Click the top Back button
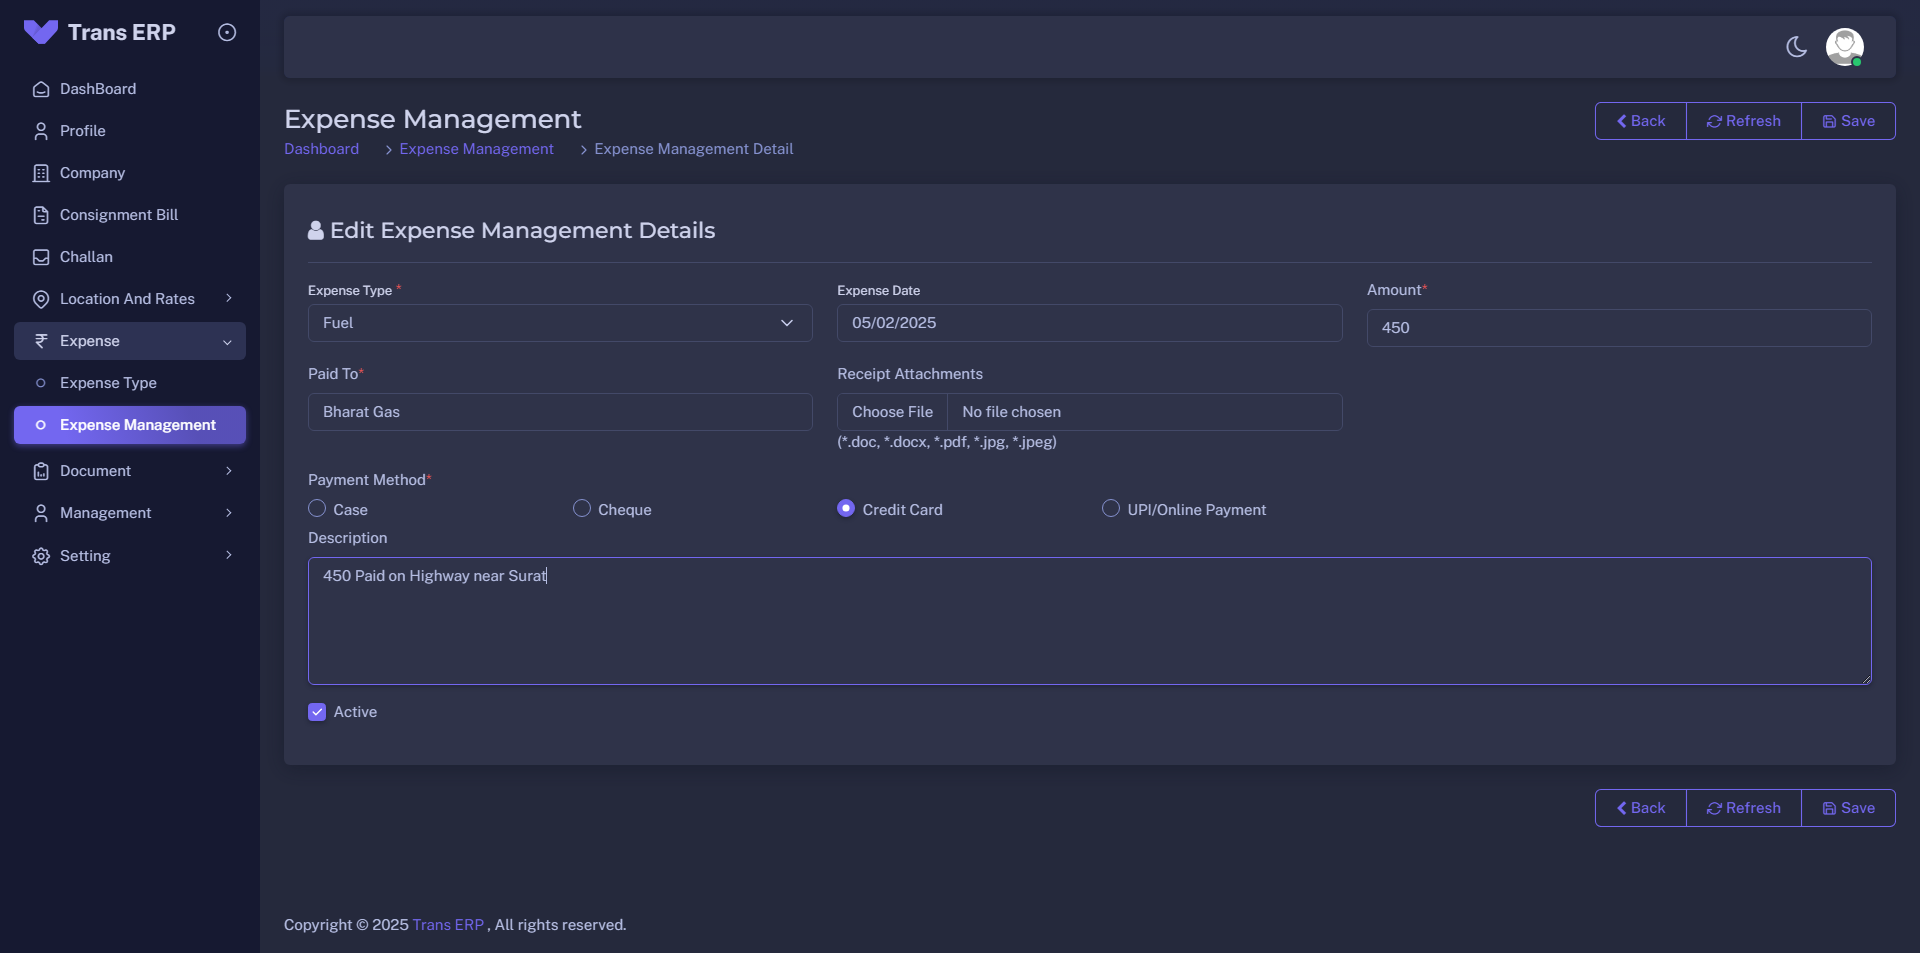The width and height of the screenshot is (1920, 953). click(x=1641, y=121)
